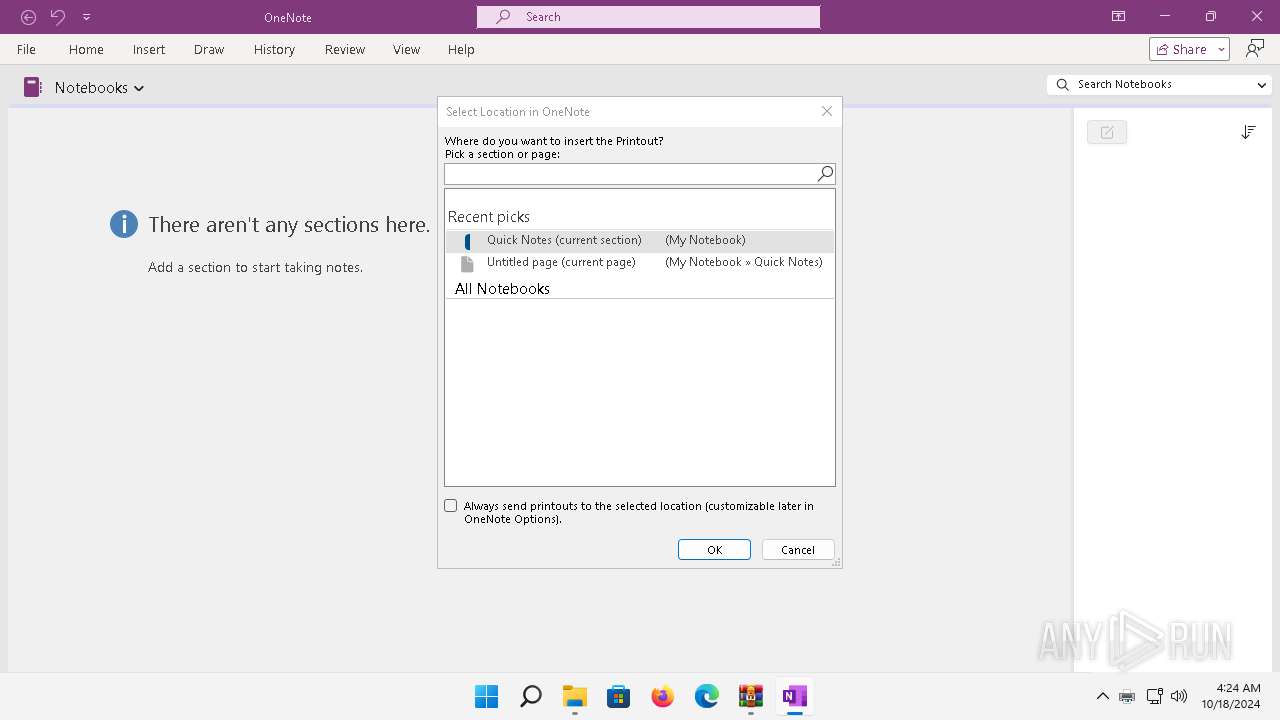Click the sort pages icon
Image resolution: width=1280 pixels, height=720 pixels.
click(x=1248, y=132)
